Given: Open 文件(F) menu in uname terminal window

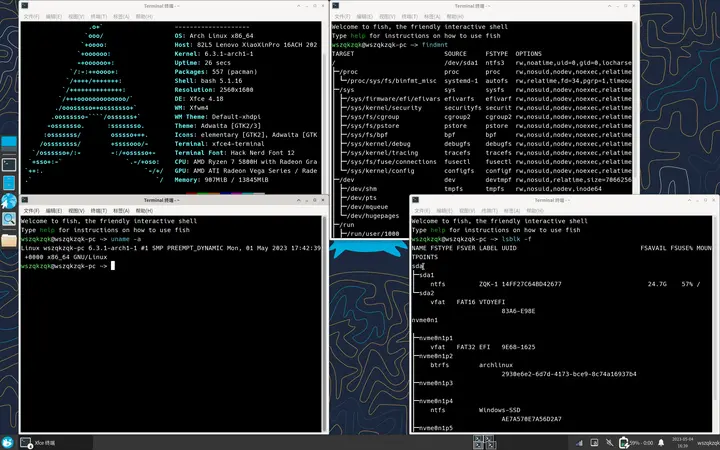Looking at the screenshot, I should point(31,211).
